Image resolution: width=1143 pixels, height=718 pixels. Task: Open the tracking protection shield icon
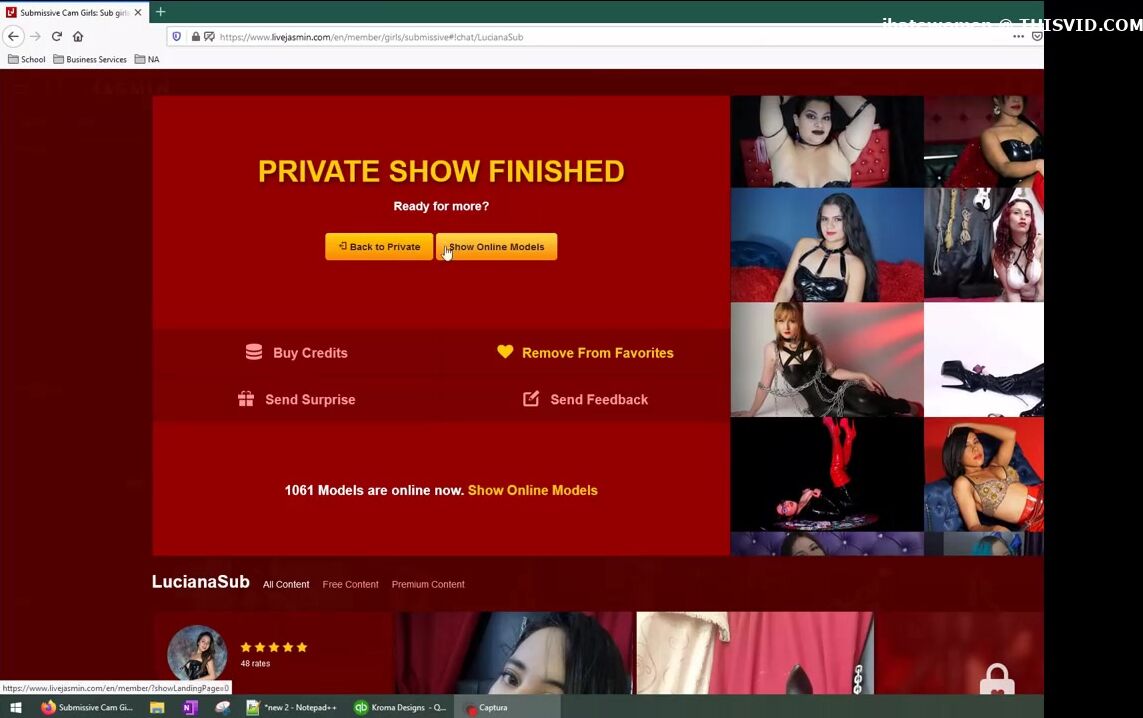coord(177,37)
